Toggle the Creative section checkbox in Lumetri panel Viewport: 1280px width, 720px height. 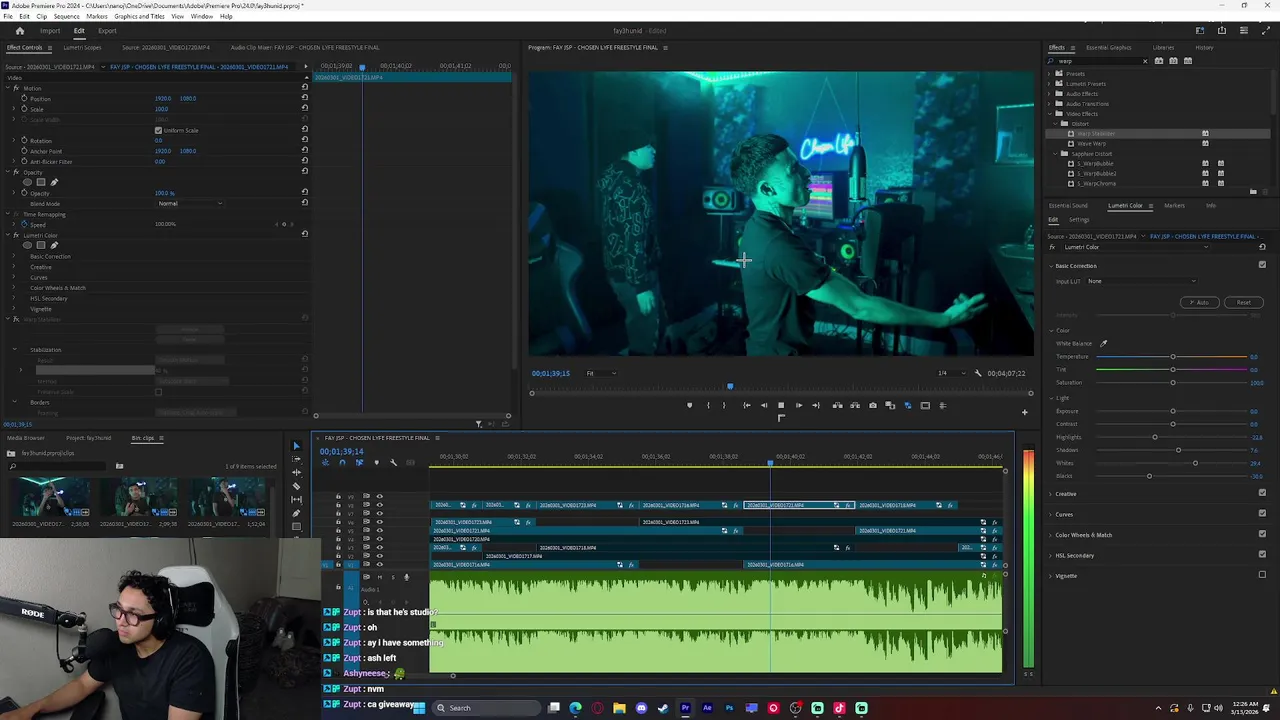pos(1262,493)
